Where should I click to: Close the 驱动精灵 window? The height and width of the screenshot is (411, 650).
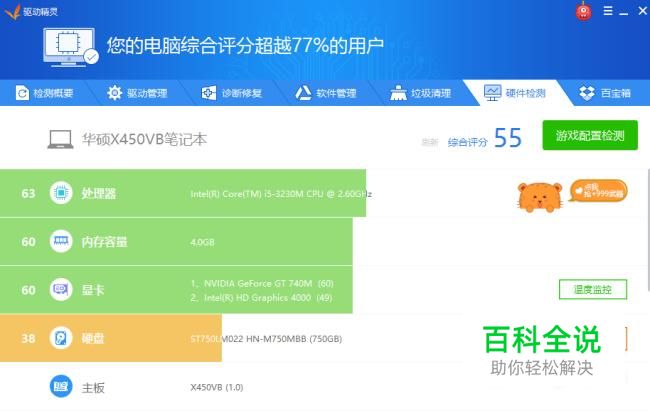pos(643,11)
